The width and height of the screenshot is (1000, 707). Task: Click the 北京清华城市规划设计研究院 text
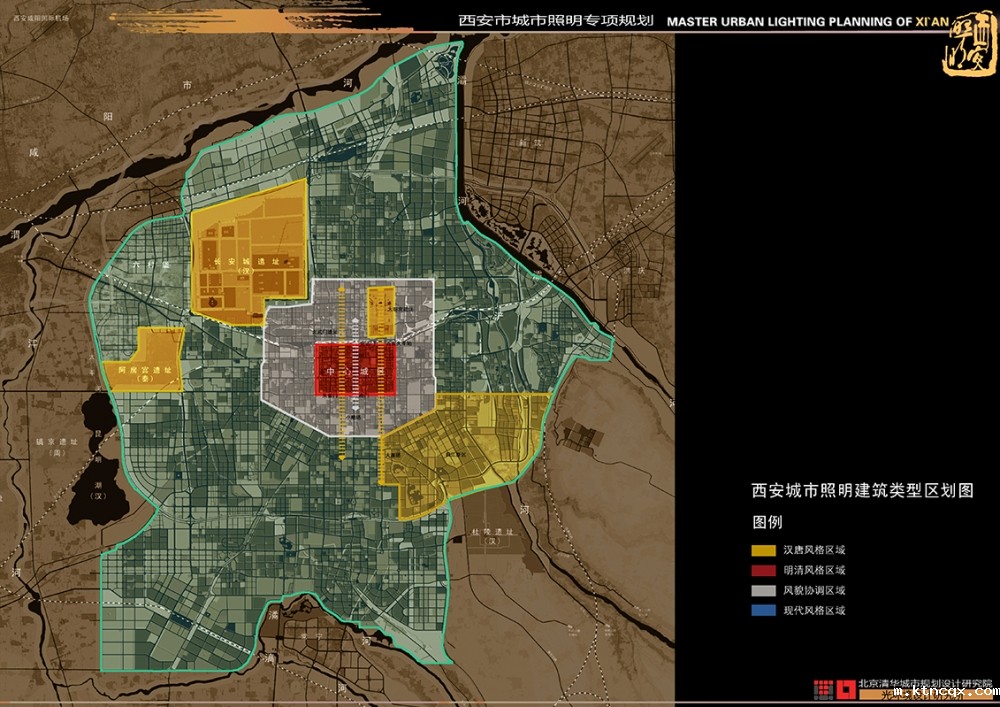pyautogui.click(x=923, y=685)
